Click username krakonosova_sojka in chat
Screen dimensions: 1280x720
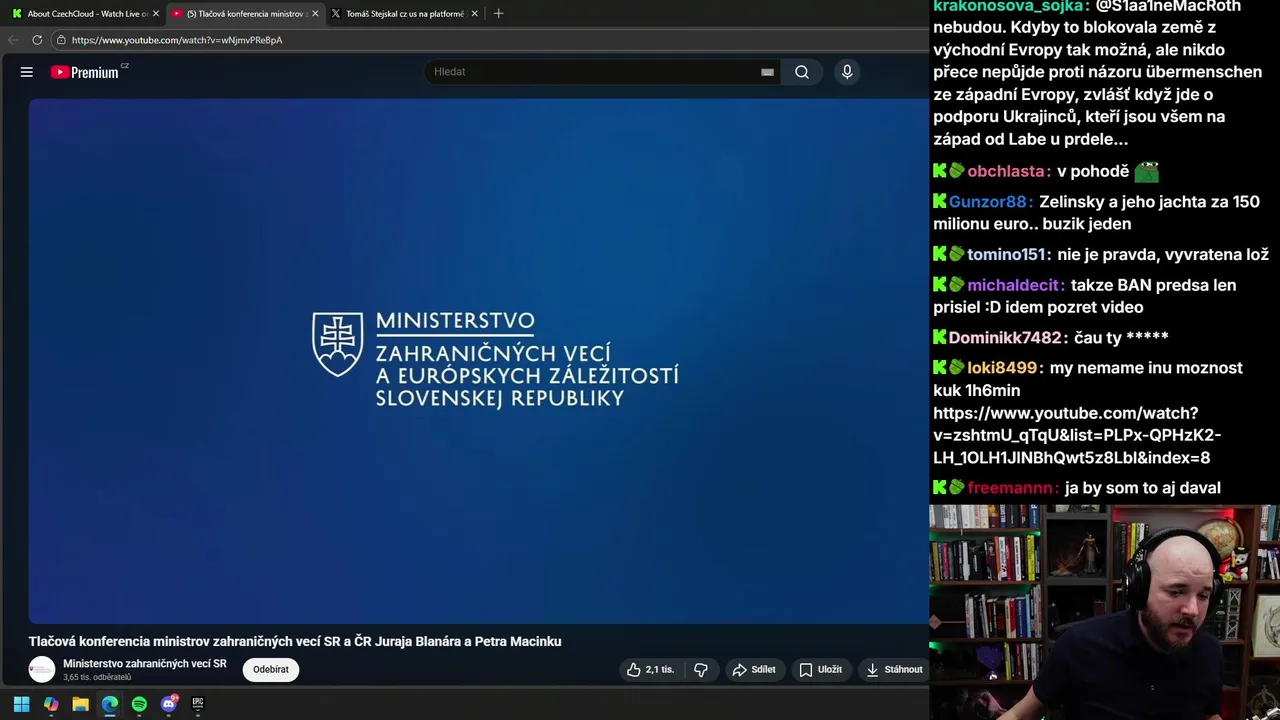[x=1010, y=7]
